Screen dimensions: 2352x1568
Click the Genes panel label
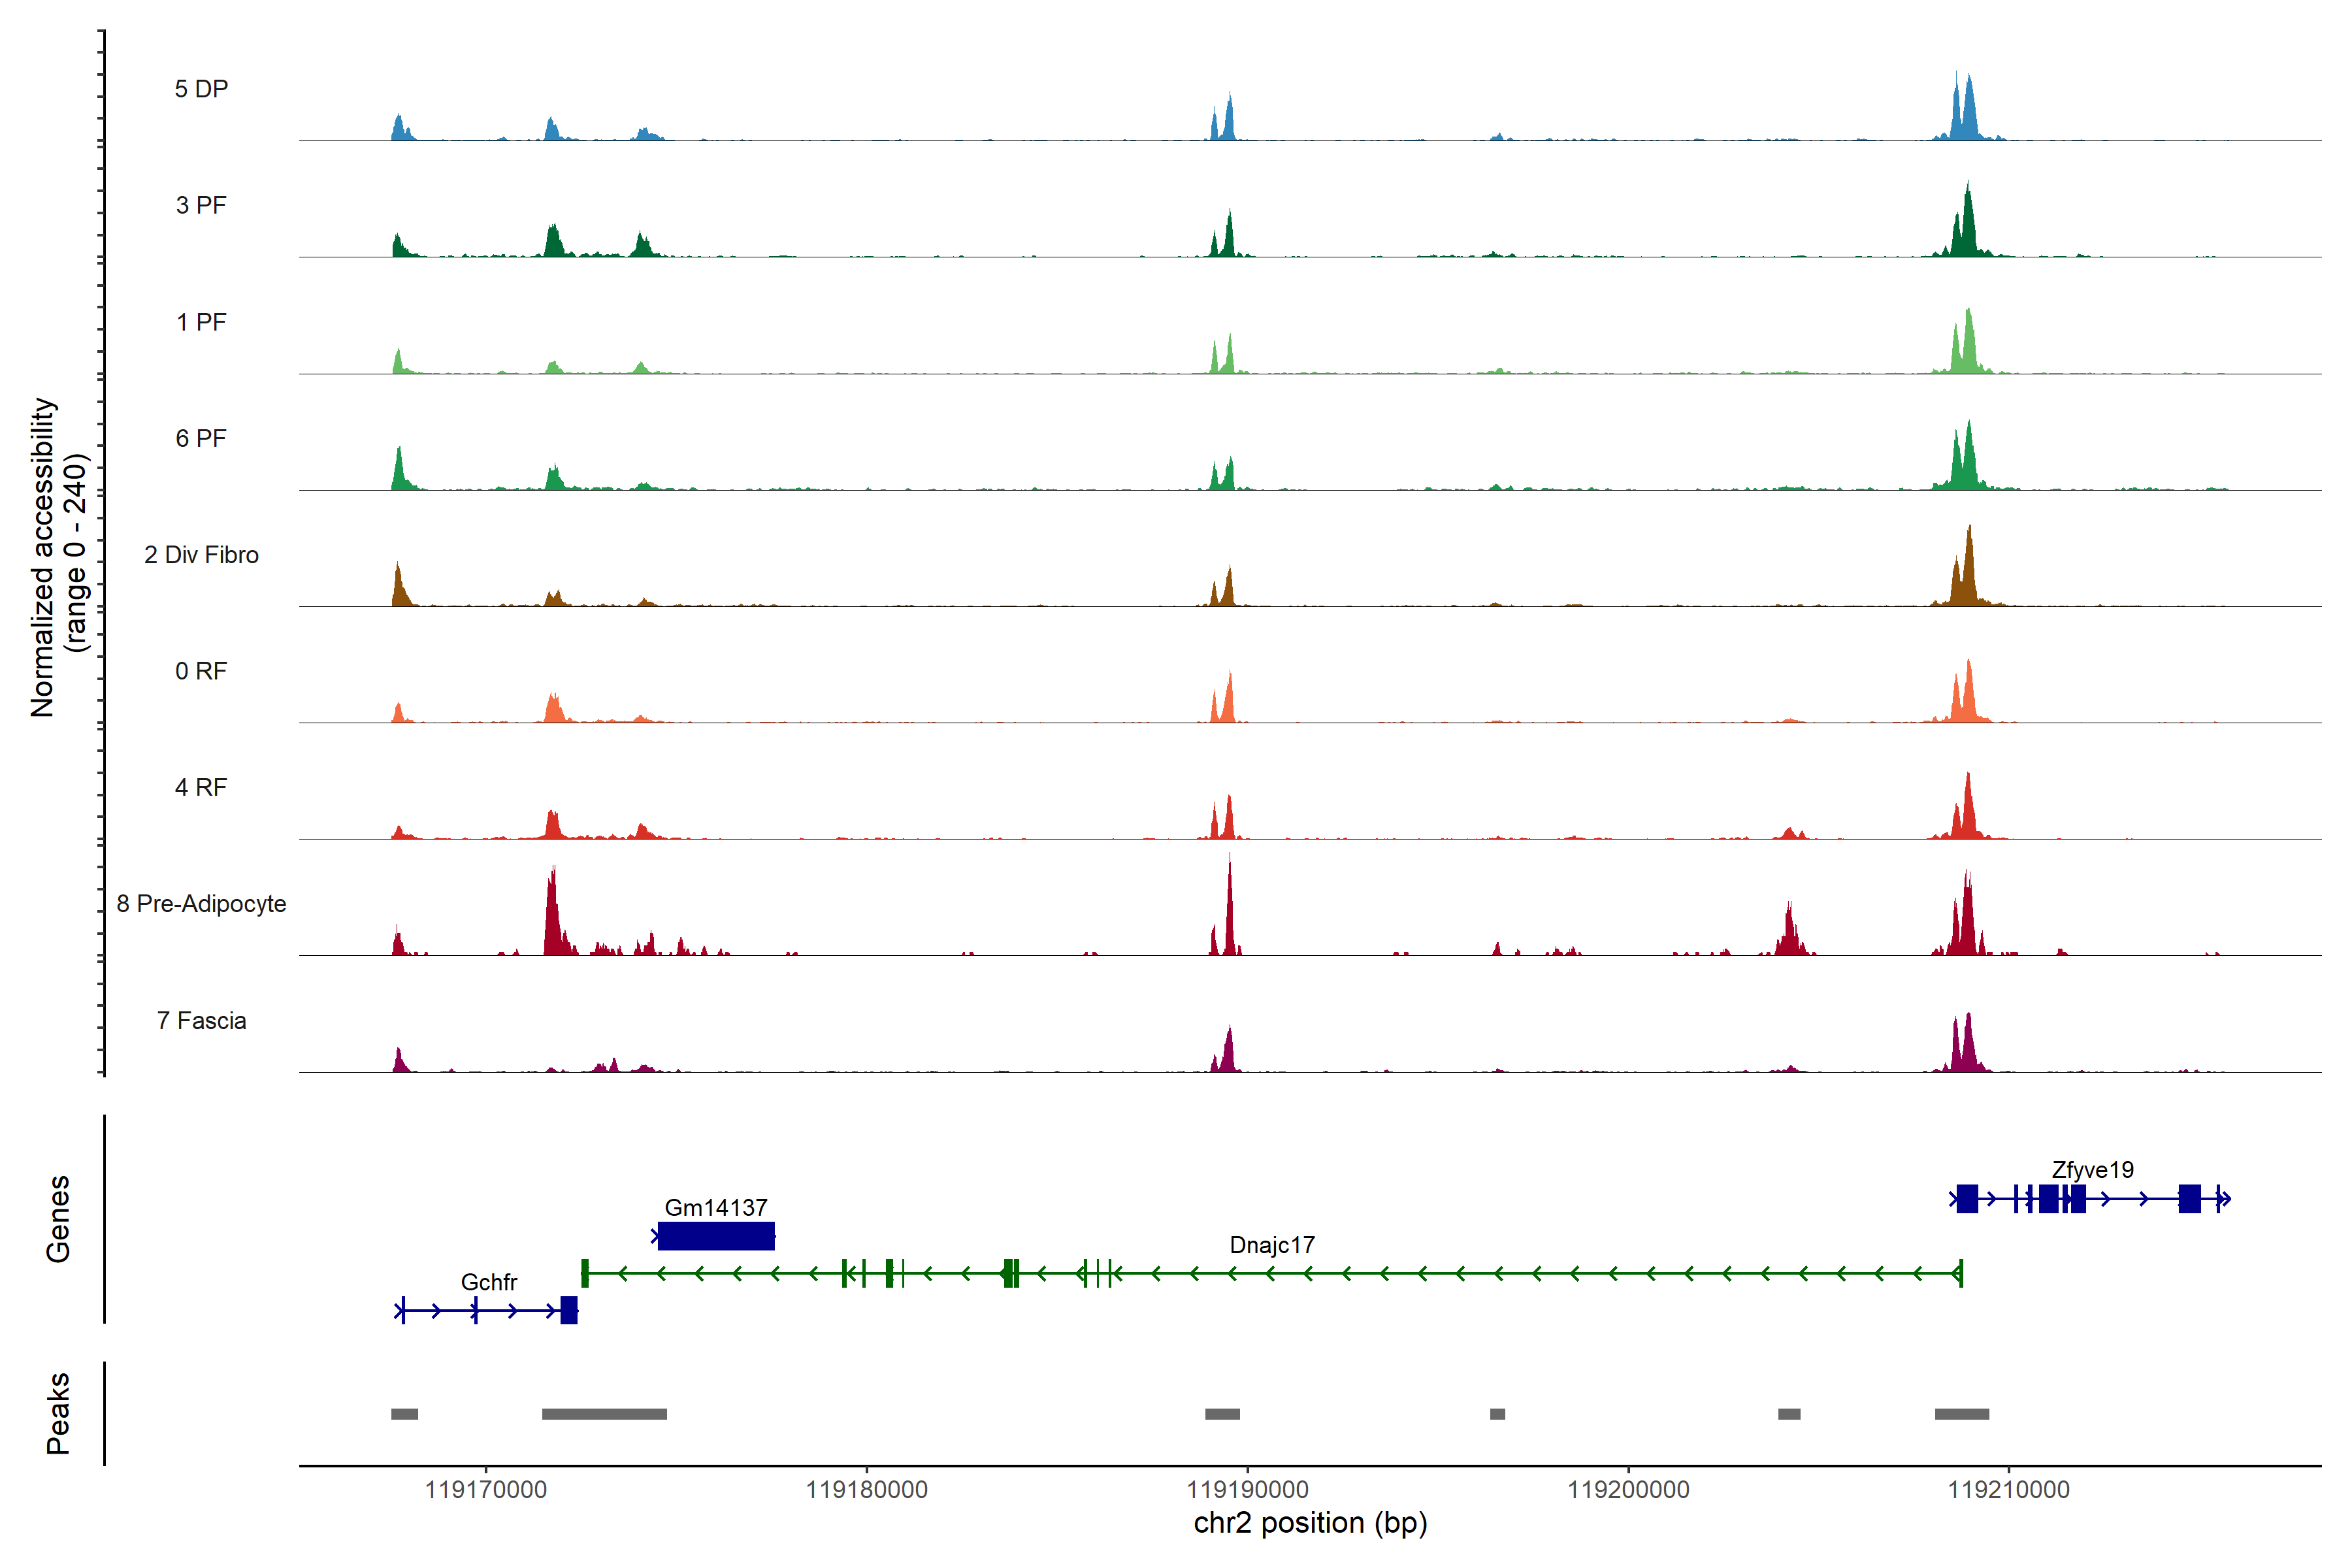[x=58, y=1219]
